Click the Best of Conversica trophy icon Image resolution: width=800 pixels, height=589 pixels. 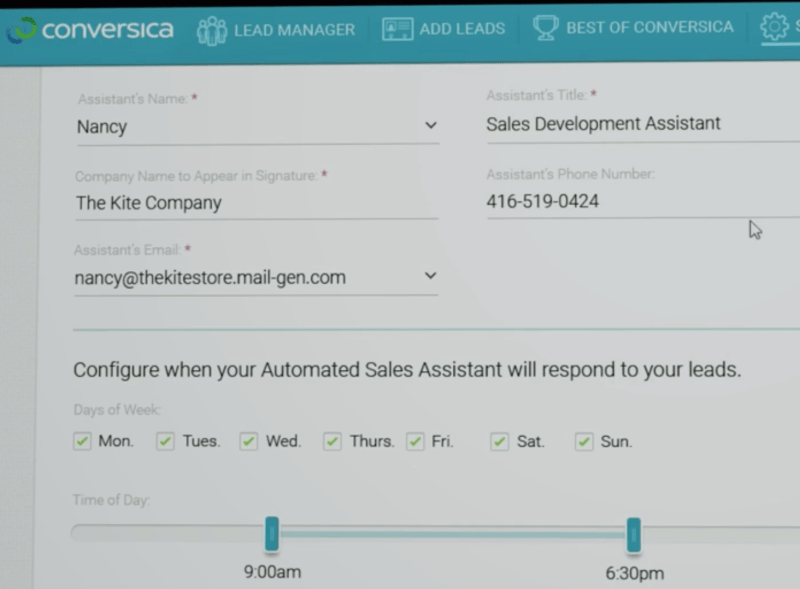[x=545, y=28]
